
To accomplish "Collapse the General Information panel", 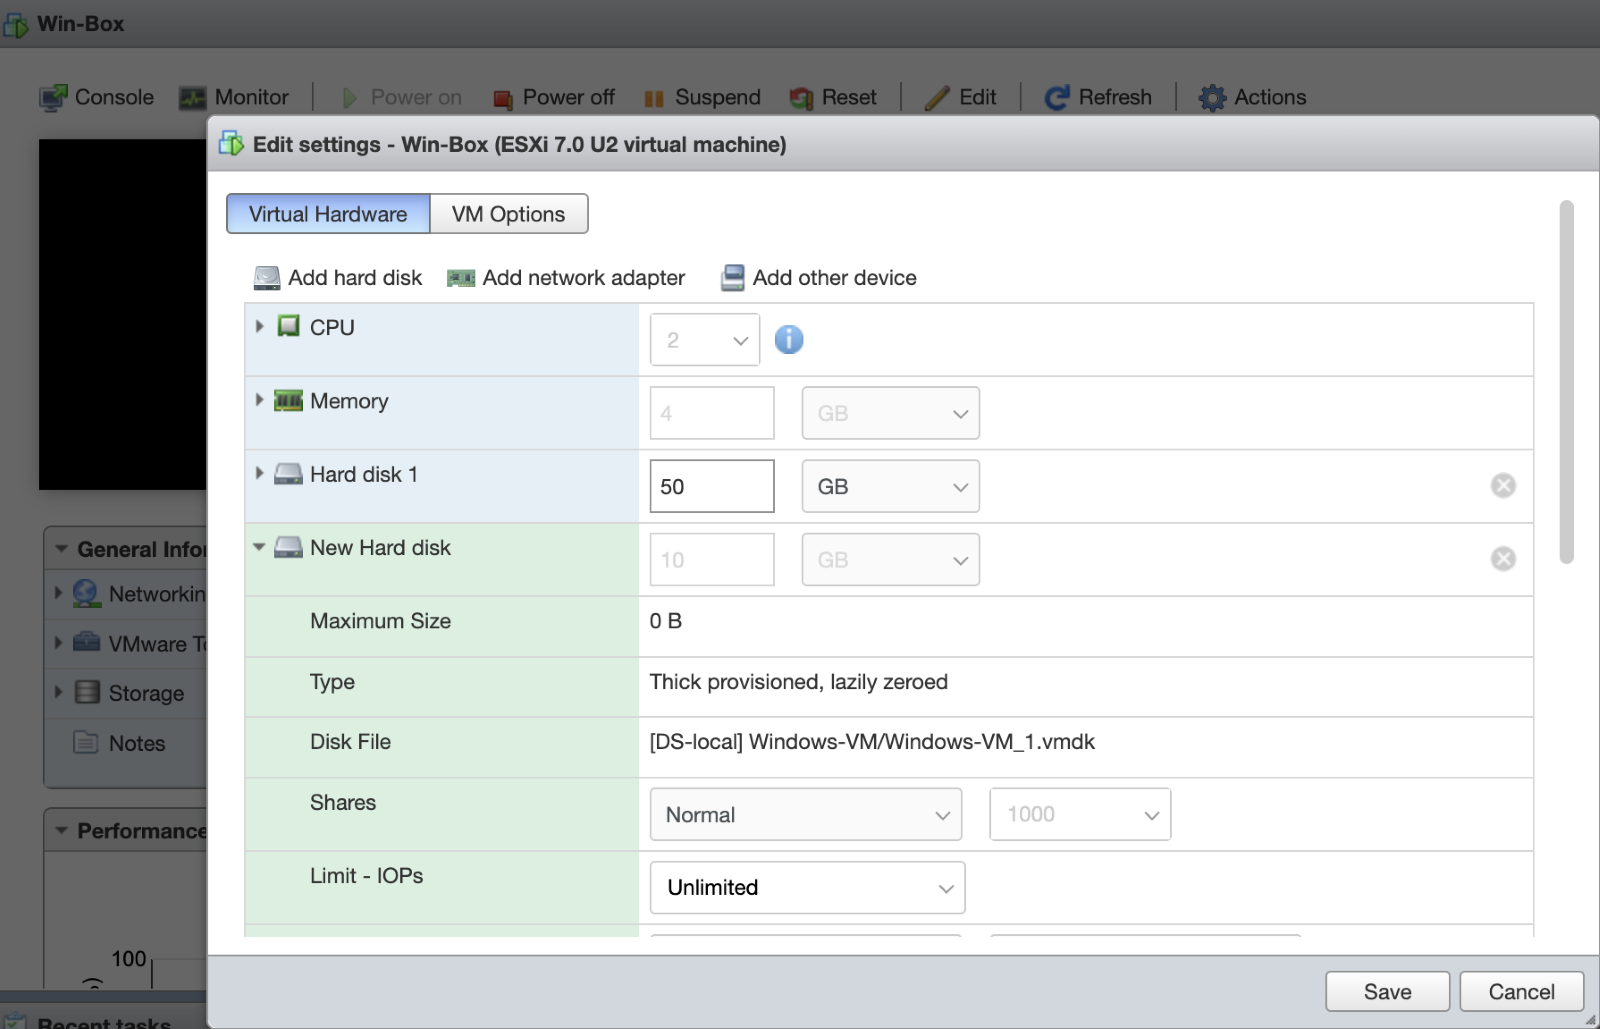I will 62,549.
